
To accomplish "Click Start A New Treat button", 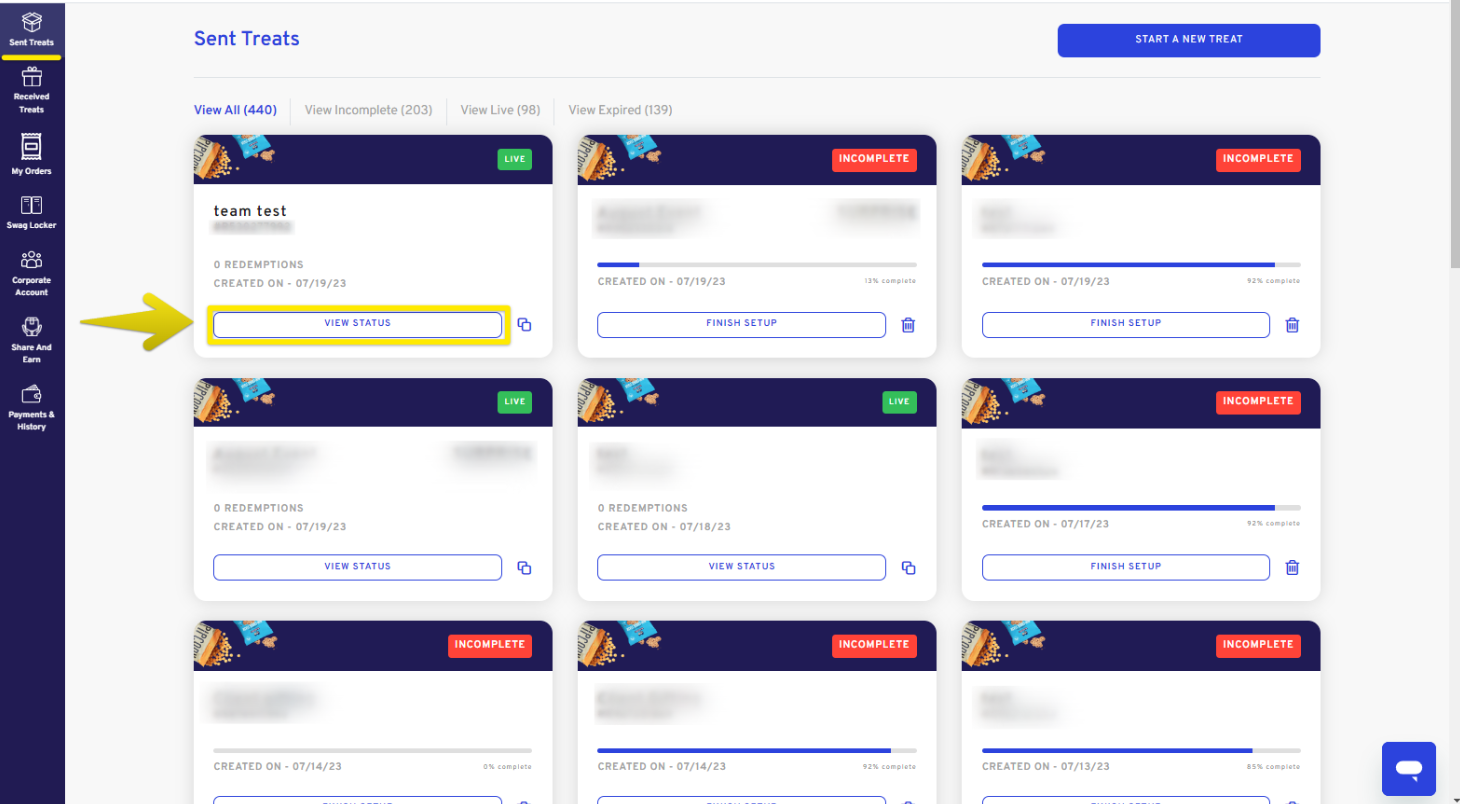I will tap(1189, 40).
